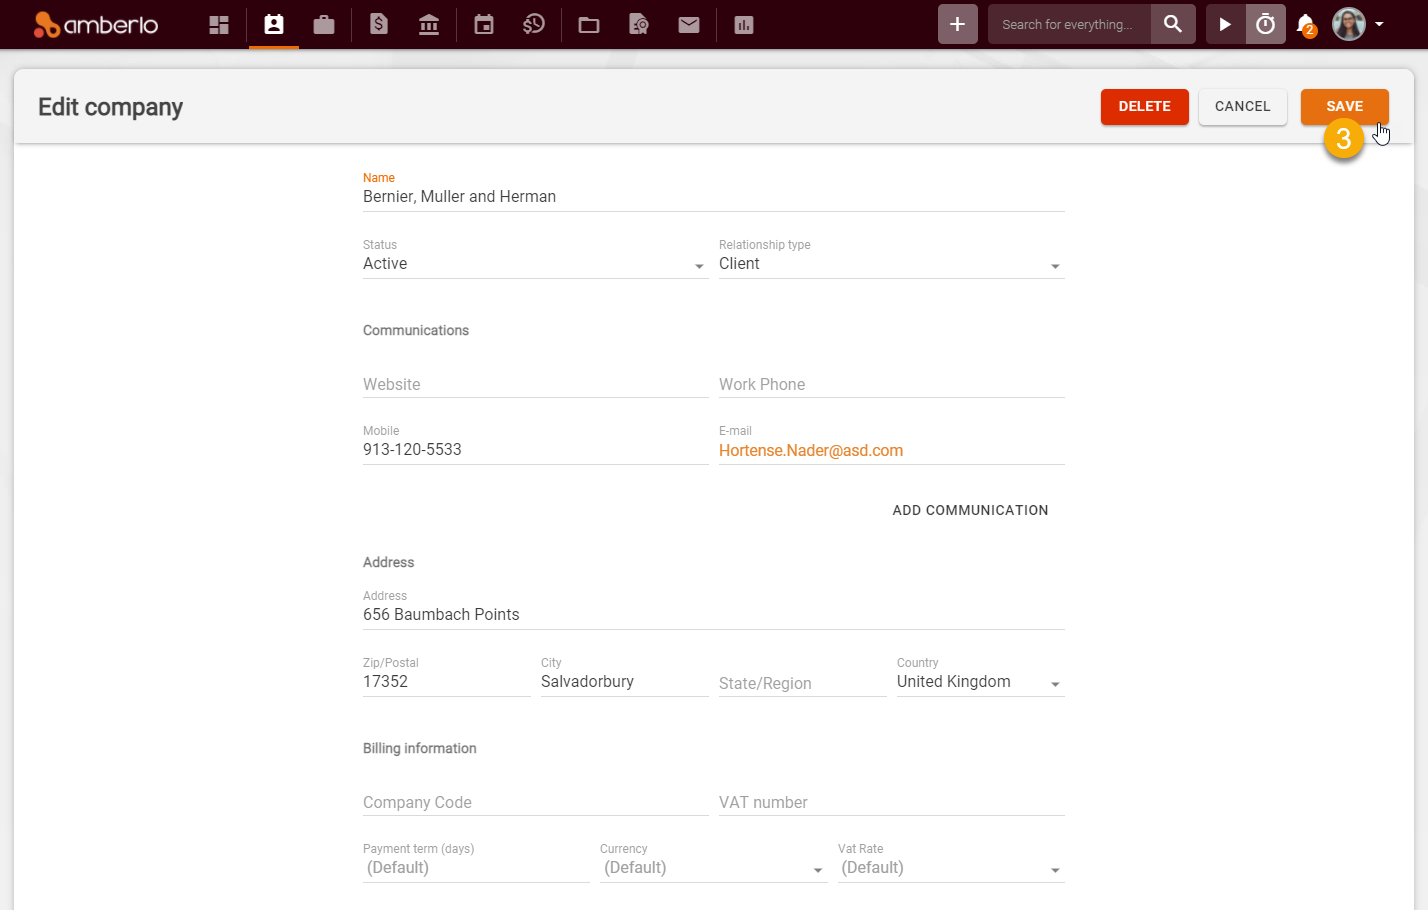This screenshot has height=910, width=1428.
Task: Open the Bills invoice icon
Action: [x=379, y=24]
